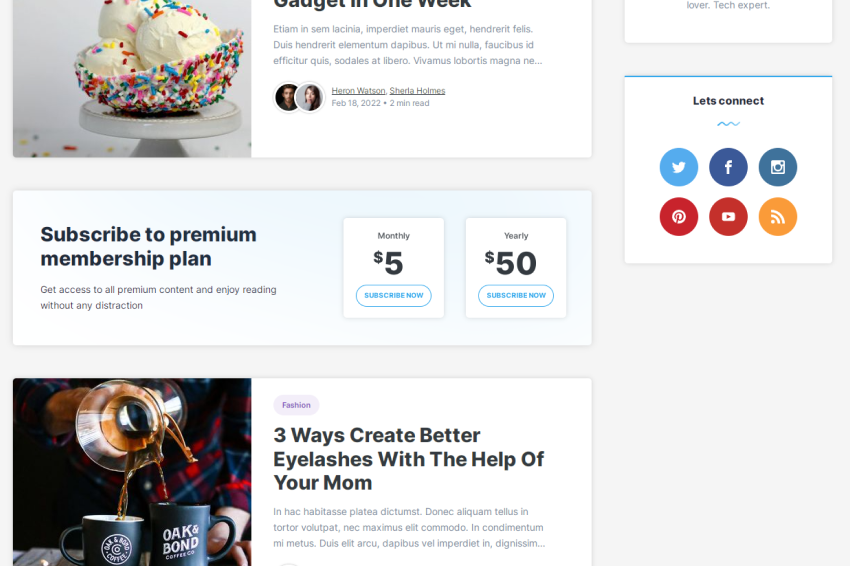Image resolution: width=850 pixels, height=566 pixels.
Task: Open the Pinterest social icon
Action: [x=679, y=217]
